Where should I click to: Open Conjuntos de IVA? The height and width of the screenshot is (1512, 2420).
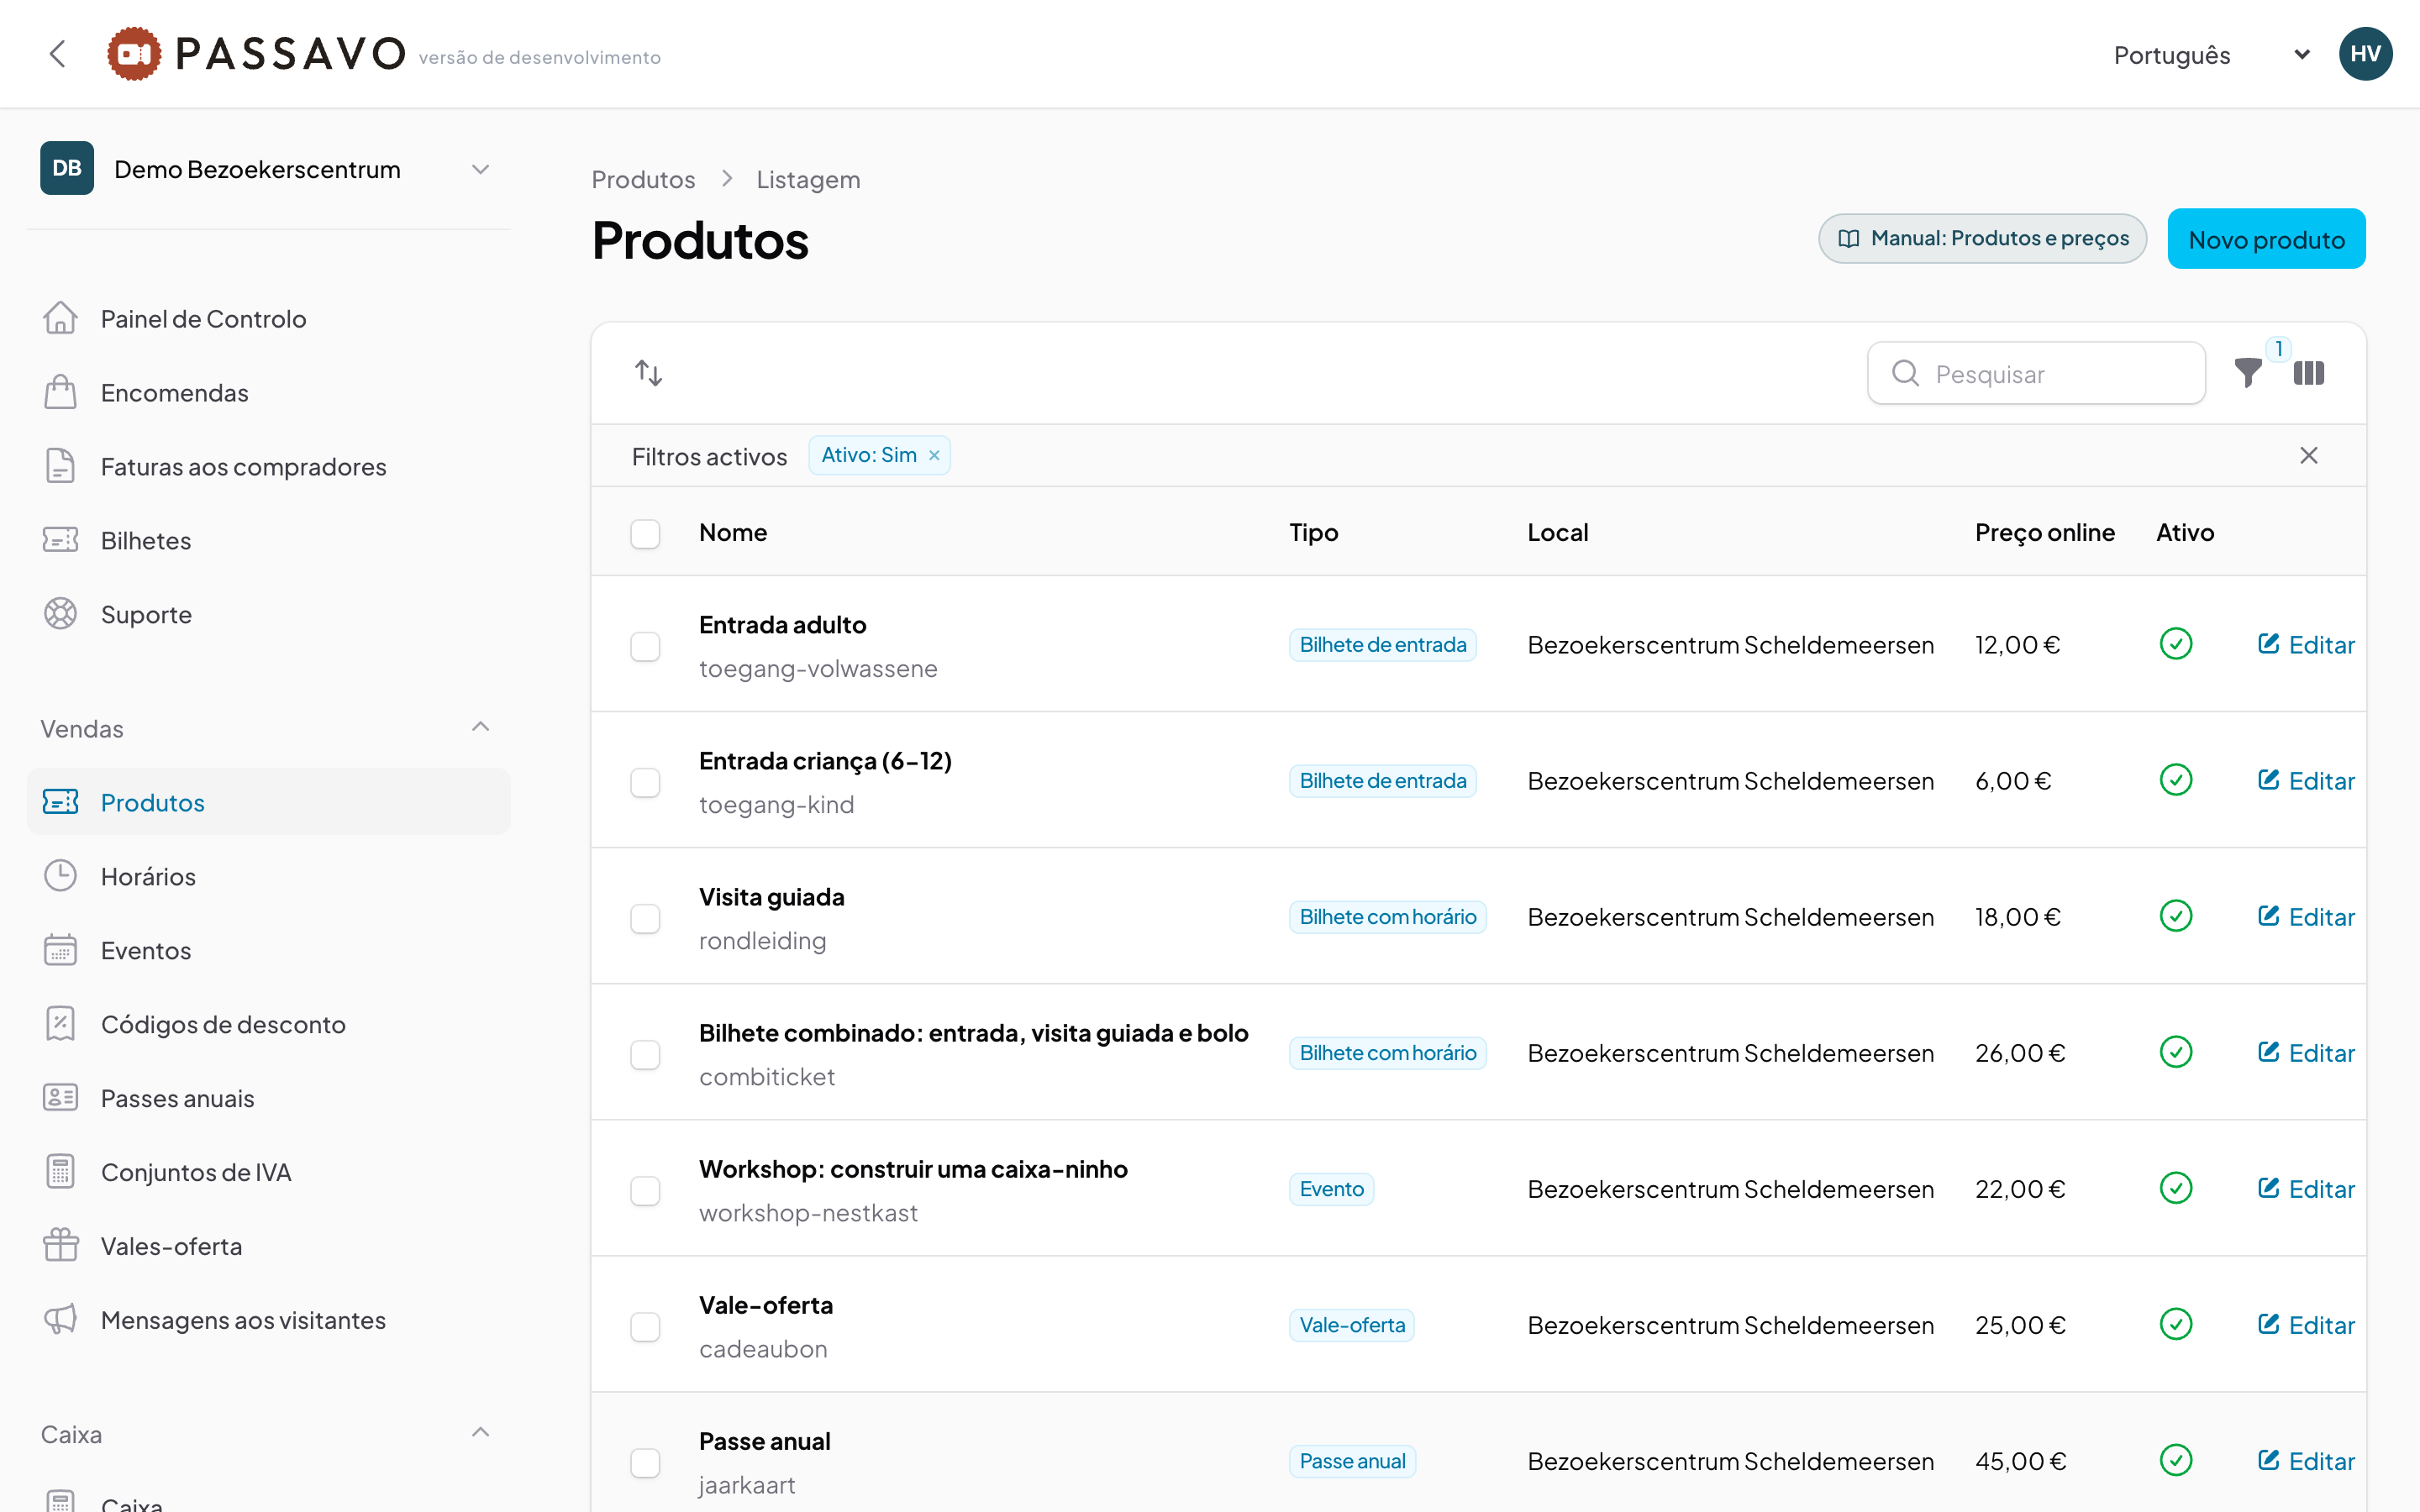[x=268, y=1173]
